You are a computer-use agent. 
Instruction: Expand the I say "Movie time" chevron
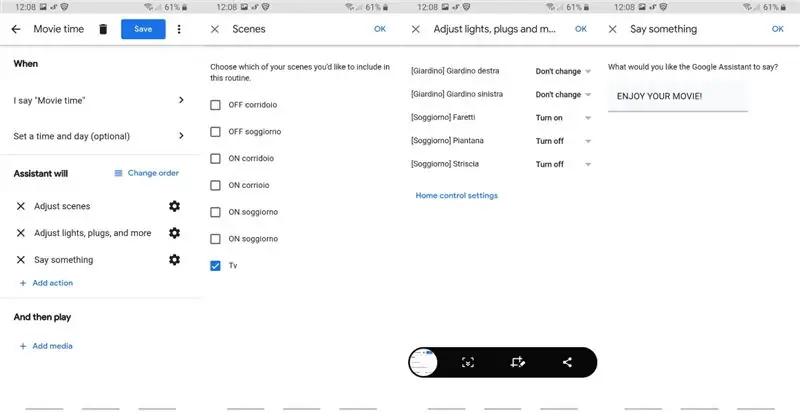tap(181, 100)
